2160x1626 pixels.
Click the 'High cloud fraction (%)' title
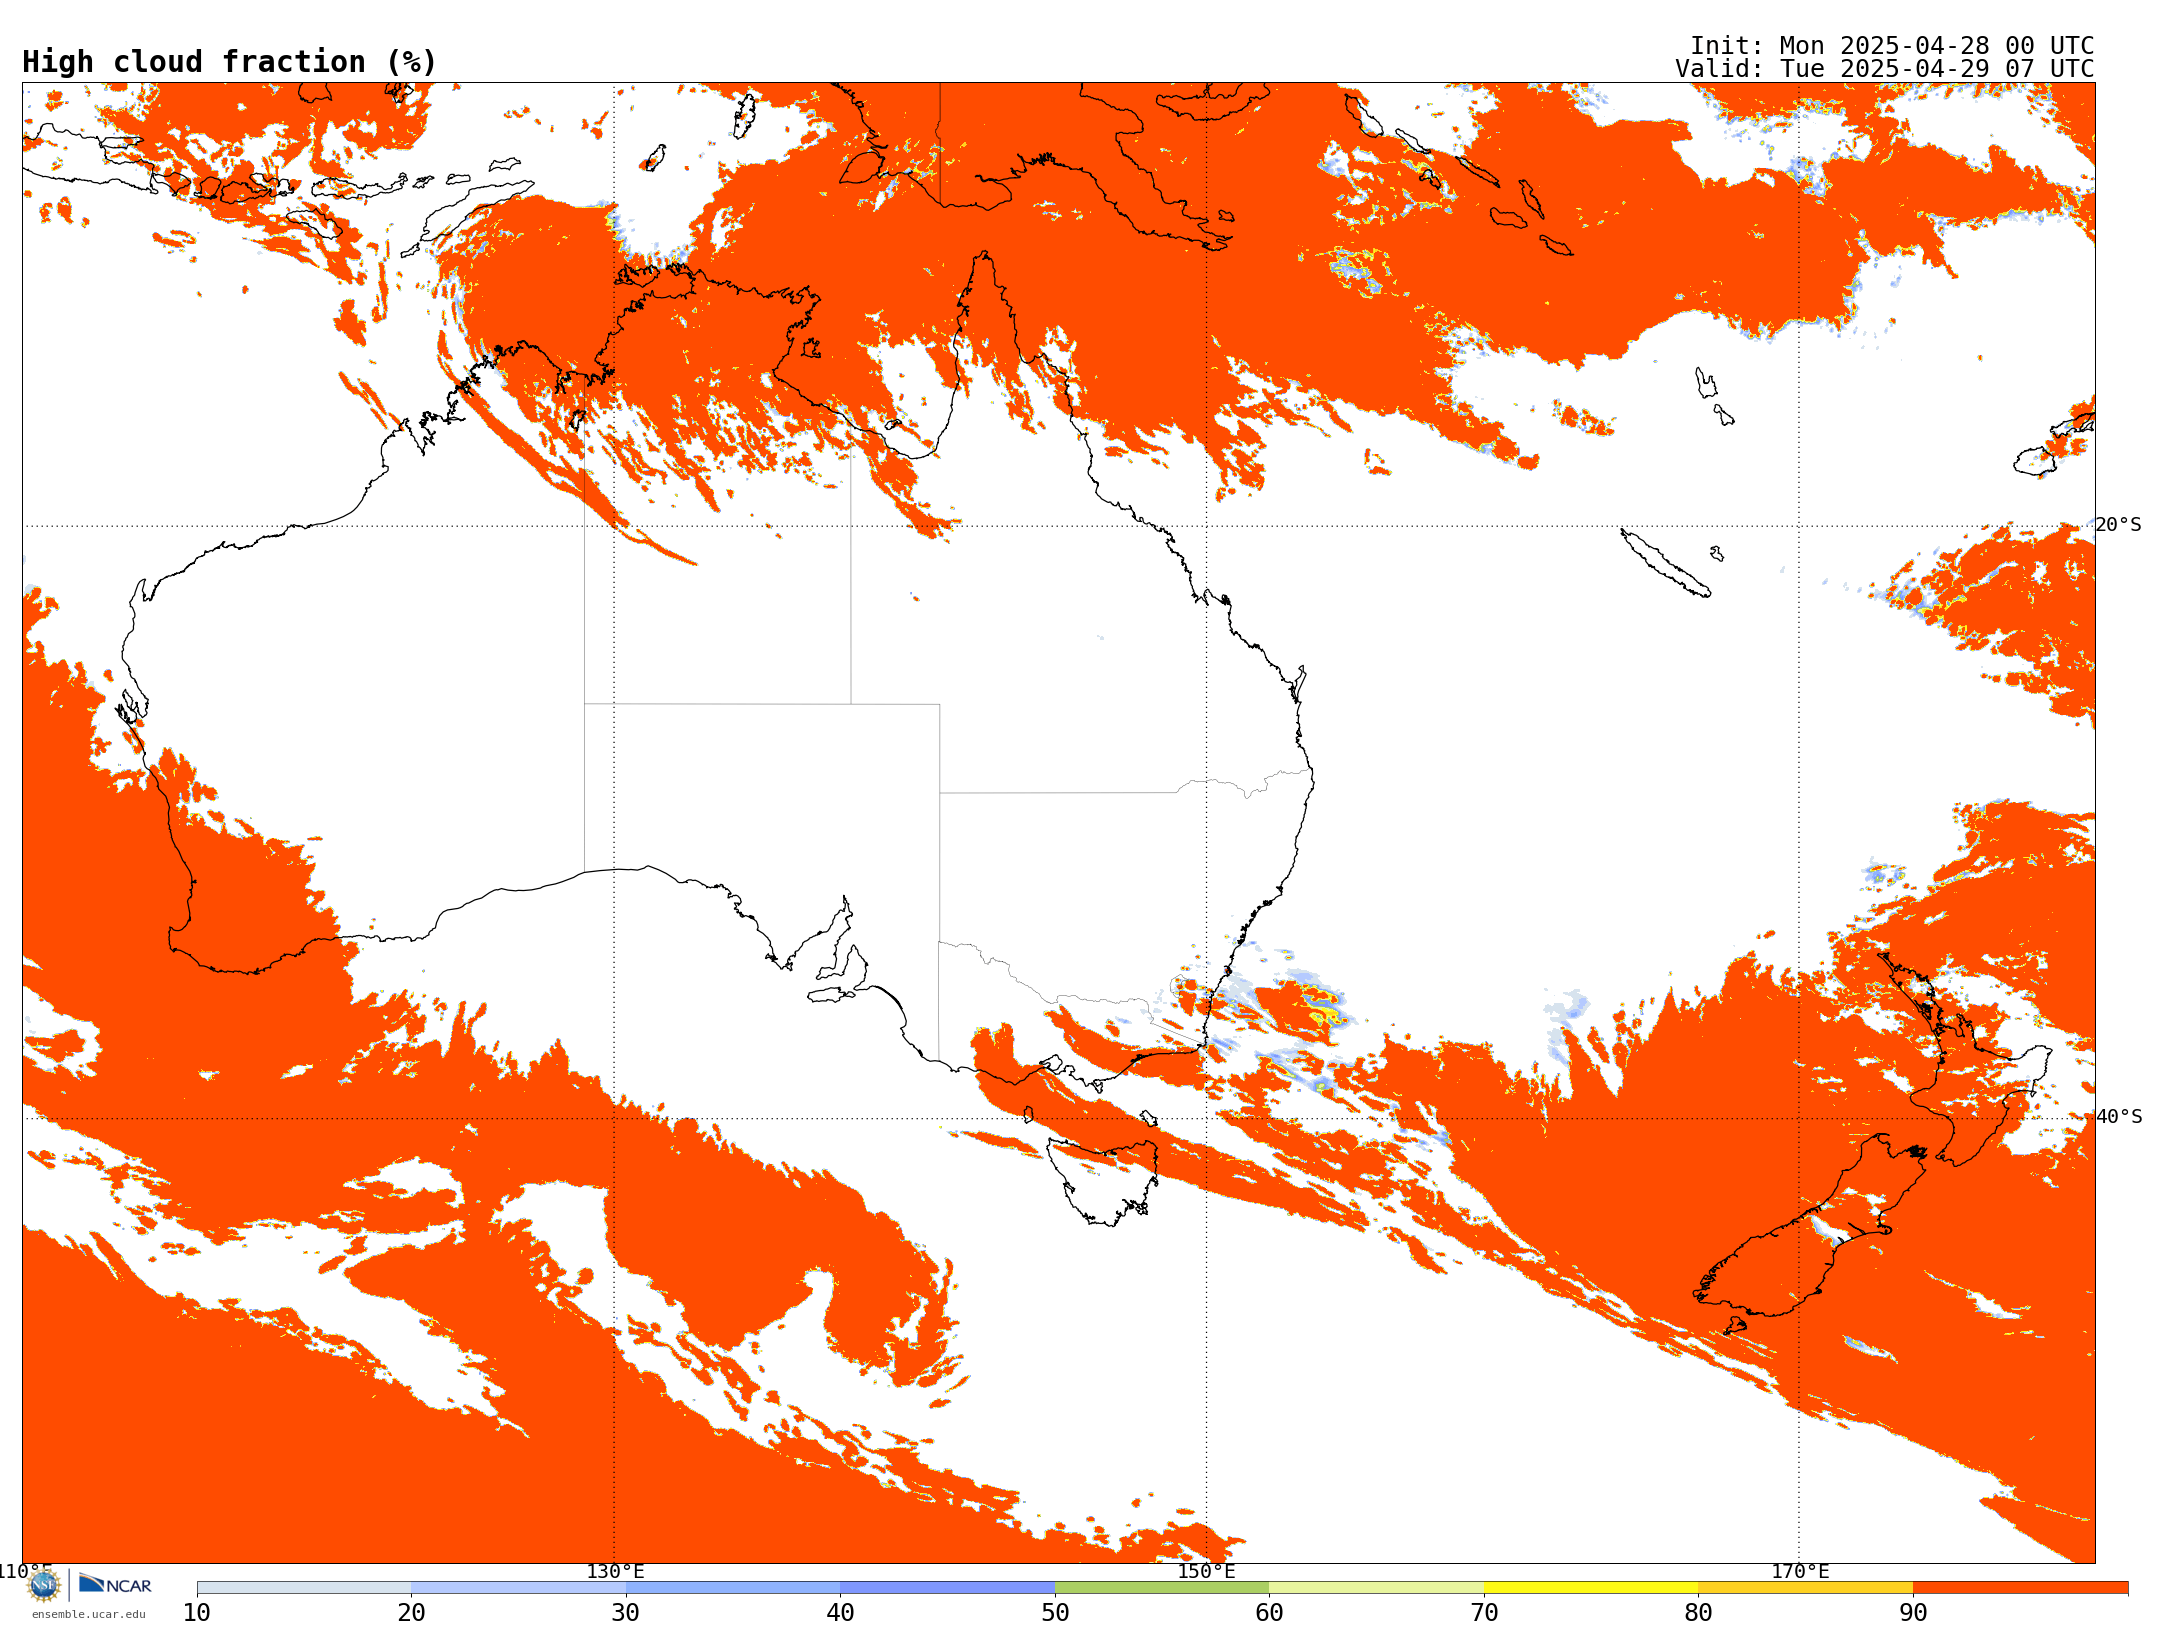230,62
